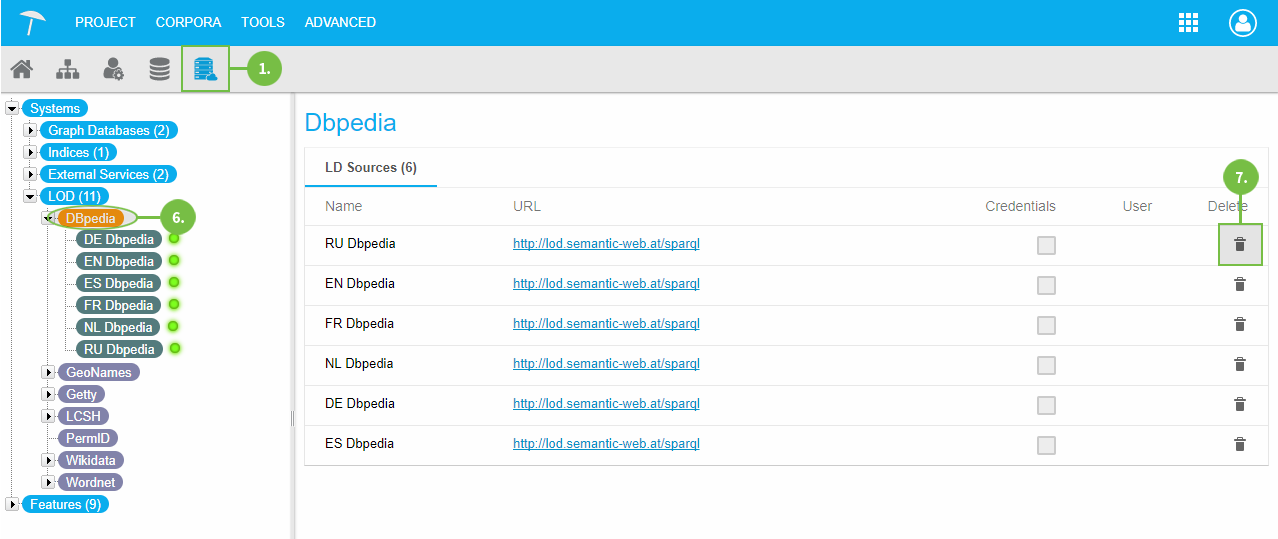Collapse the LOD tree node
The image size is (1278, 539).
click(x=30, y=197)
